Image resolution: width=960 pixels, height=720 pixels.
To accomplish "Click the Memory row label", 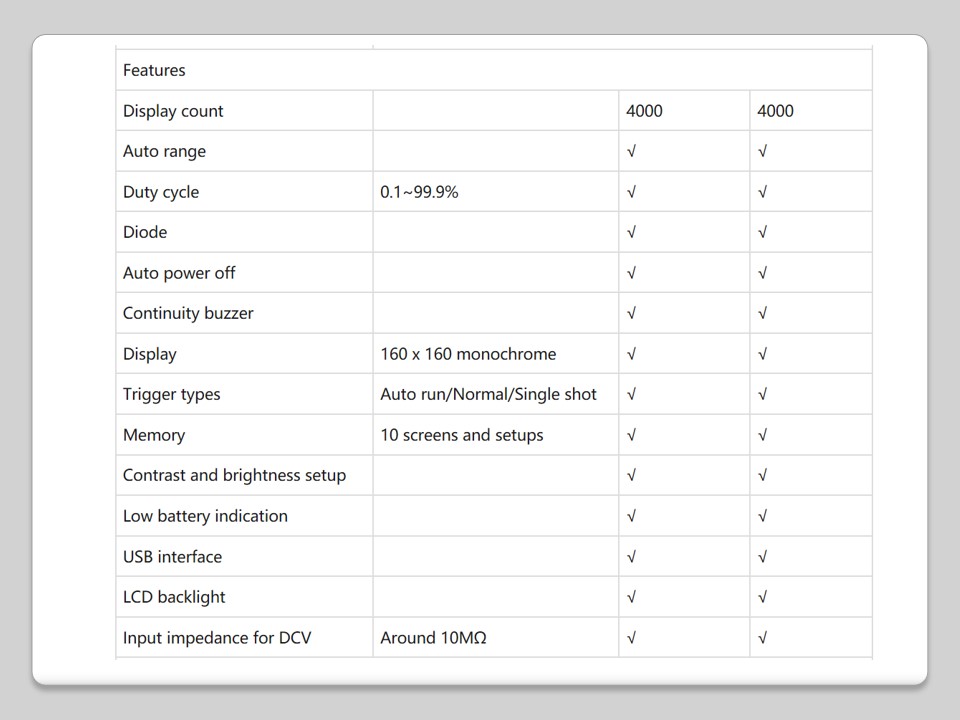I will tap(154, 435).
